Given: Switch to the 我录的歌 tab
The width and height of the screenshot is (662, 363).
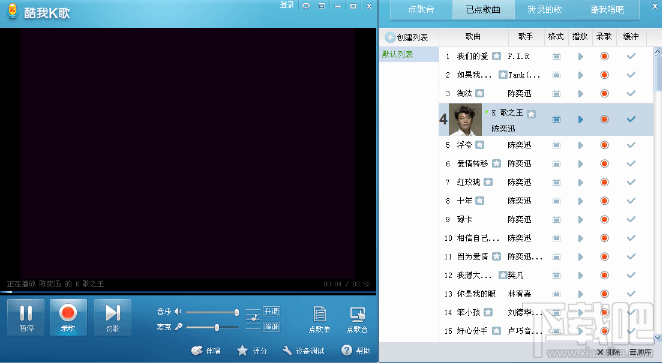Looking at the screenshot, I should (545, 9).
